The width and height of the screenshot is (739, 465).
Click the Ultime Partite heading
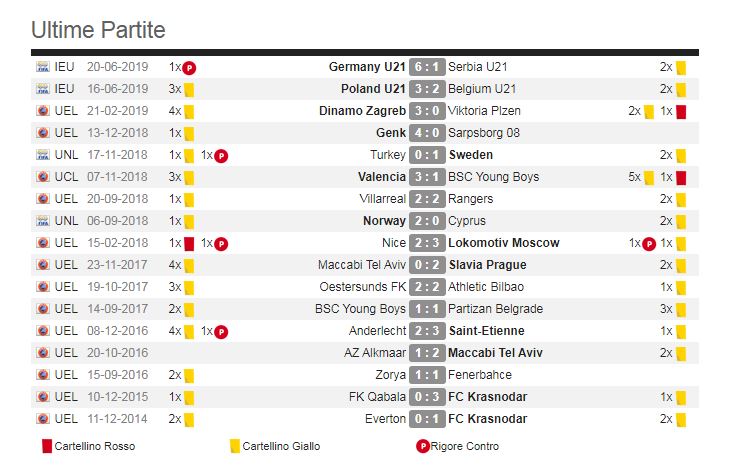pos(98,30)
